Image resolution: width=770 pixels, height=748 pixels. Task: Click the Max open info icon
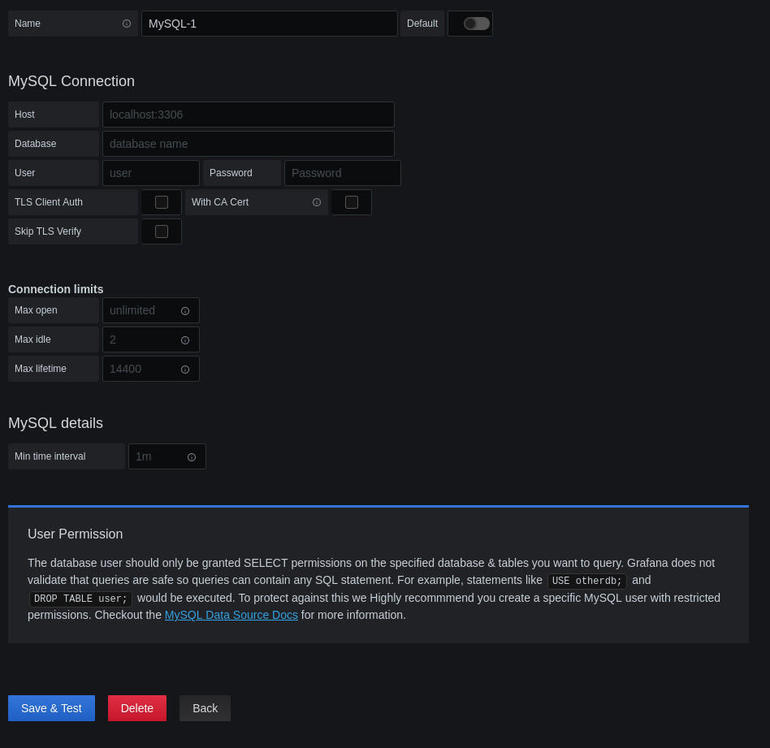[x=185, y=311]
